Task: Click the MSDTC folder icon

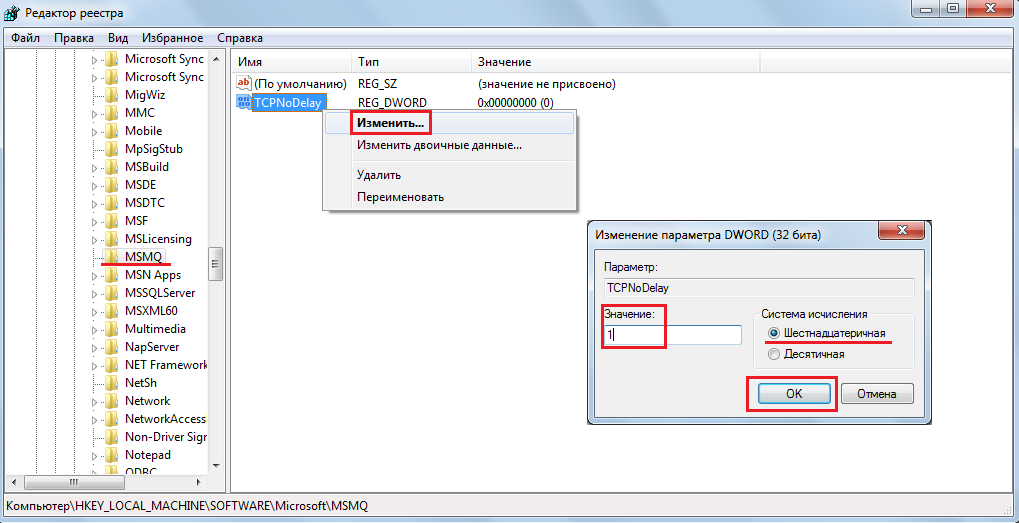Action: coord(112,203)
